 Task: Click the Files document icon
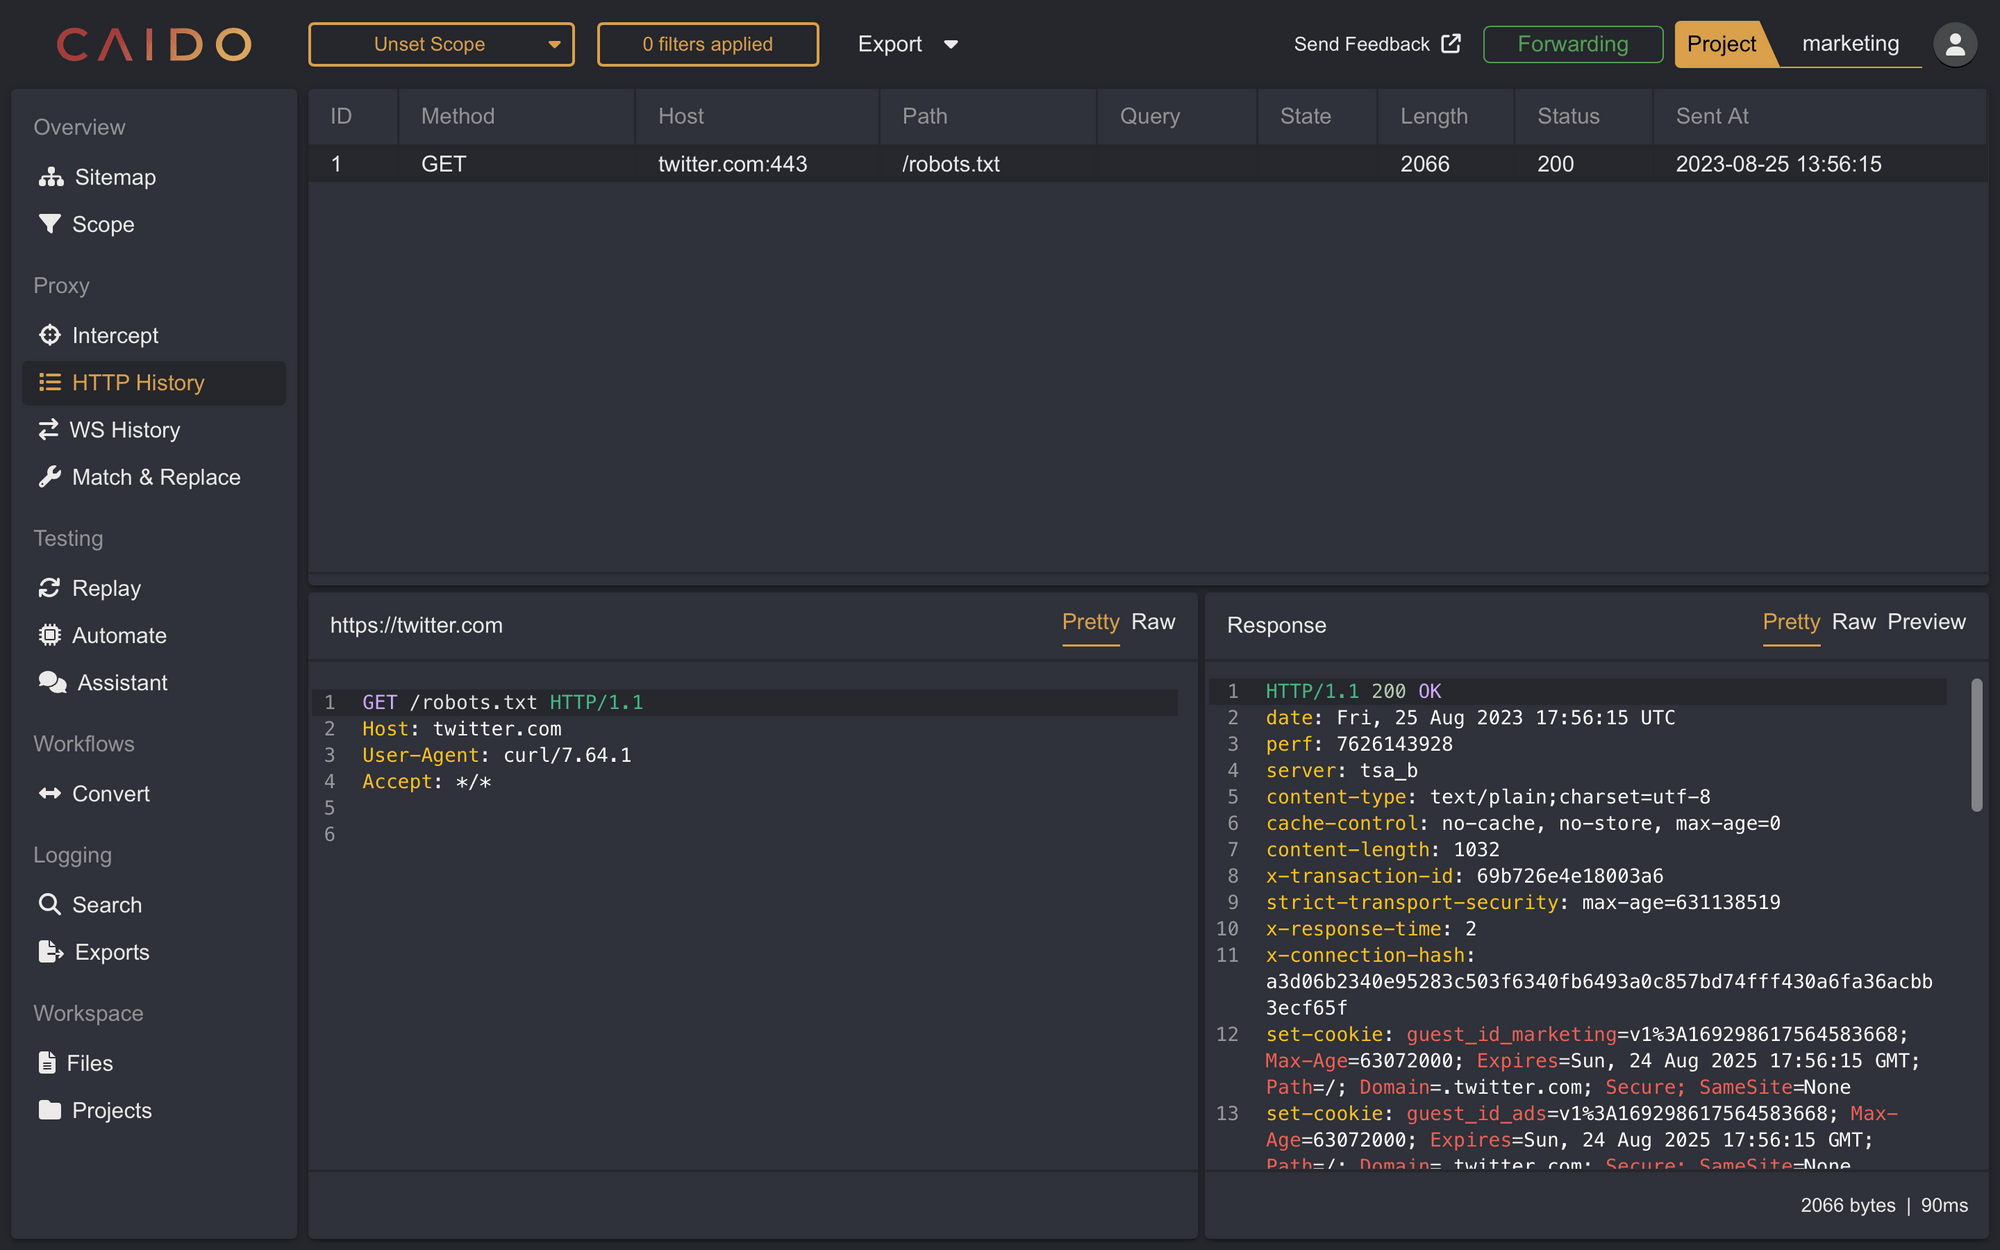(47, 1062)
